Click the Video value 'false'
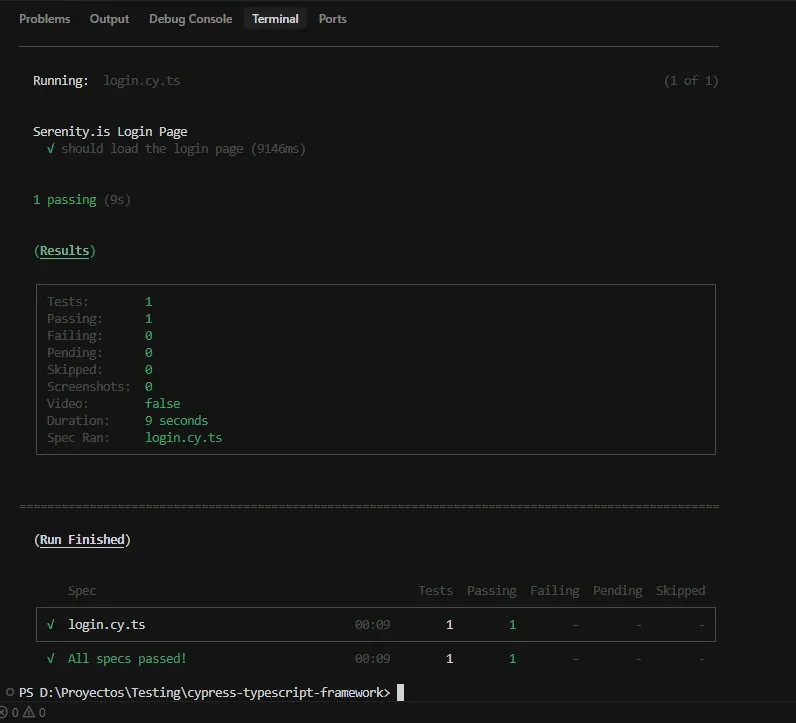 tap(162, 404)
